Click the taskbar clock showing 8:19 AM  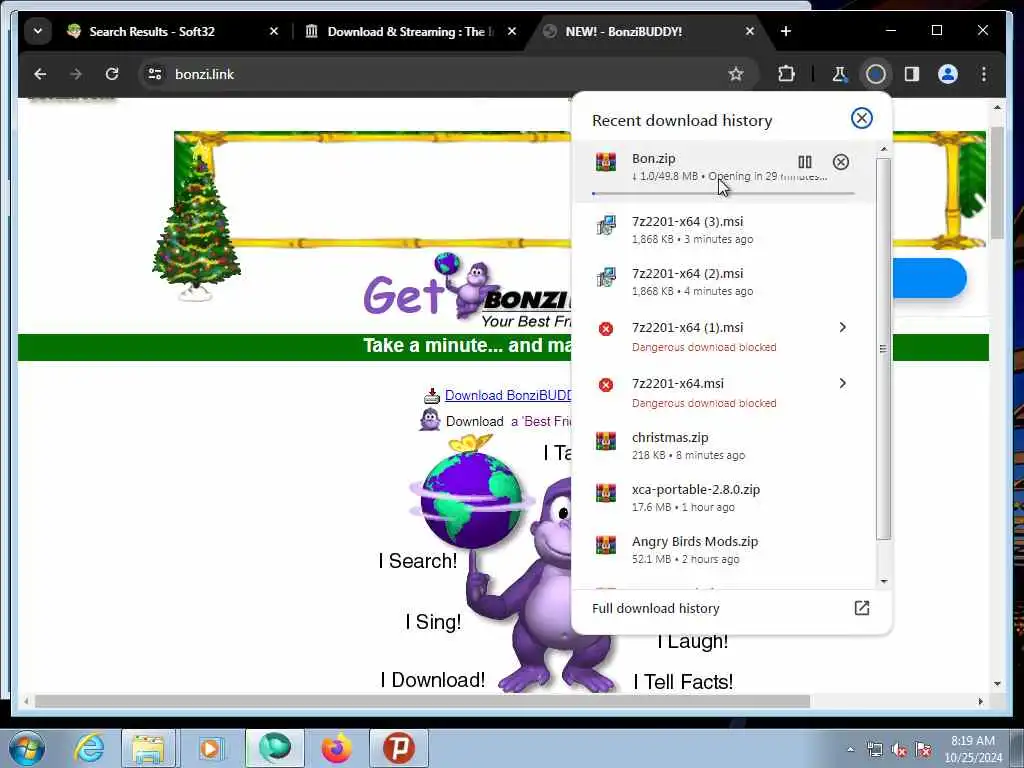[x=973, y=749]
